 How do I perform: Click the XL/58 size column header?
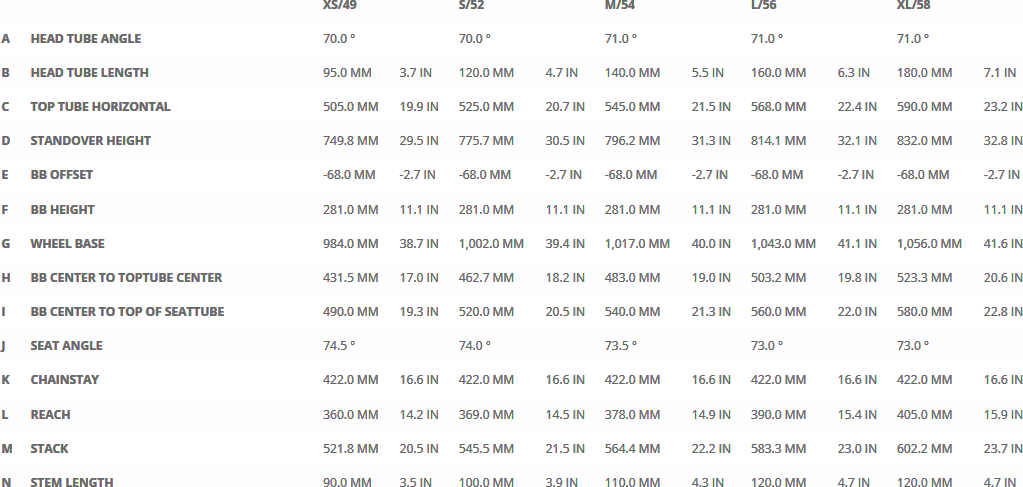(x=914, y=6)
